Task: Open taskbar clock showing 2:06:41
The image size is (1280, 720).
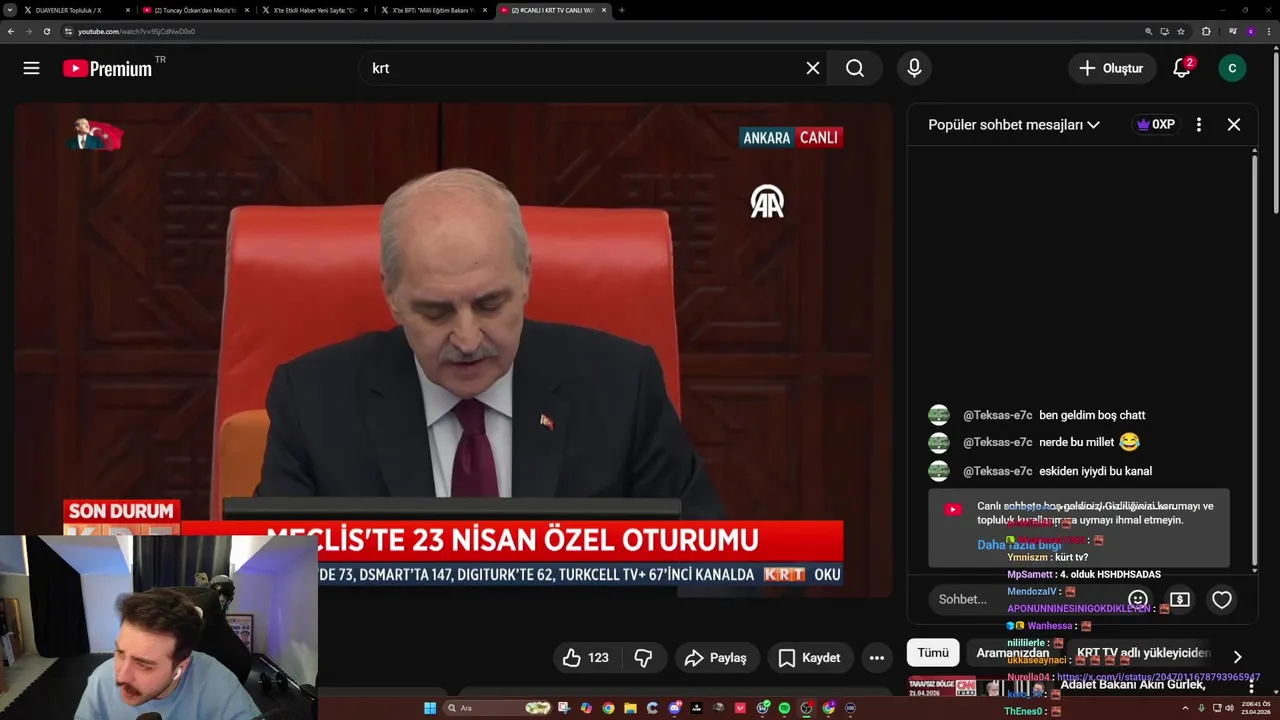Action: [1256, 708]
